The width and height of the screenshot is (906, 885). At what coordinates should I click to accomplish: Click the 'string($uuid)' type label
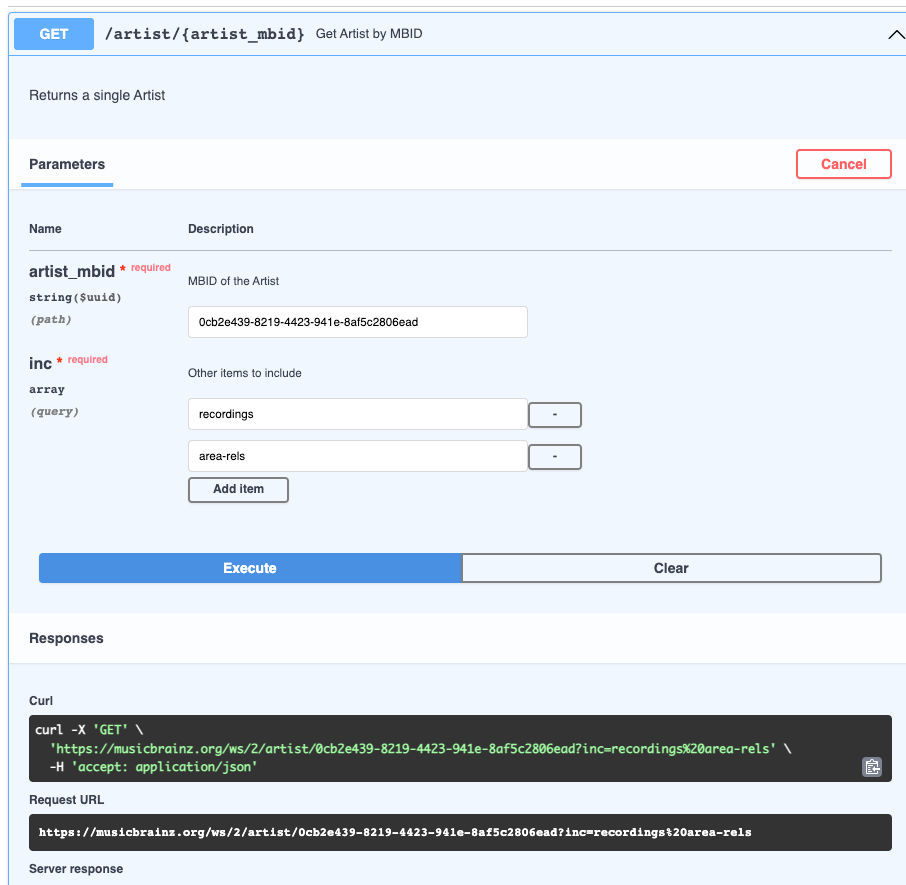point(75,298)
